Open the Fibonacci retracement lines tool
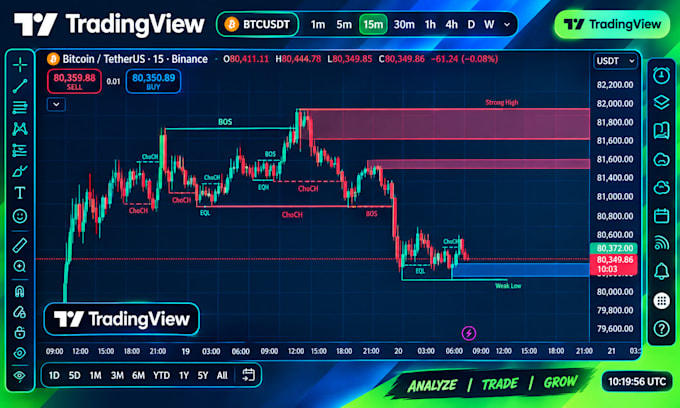 (20, 107)
